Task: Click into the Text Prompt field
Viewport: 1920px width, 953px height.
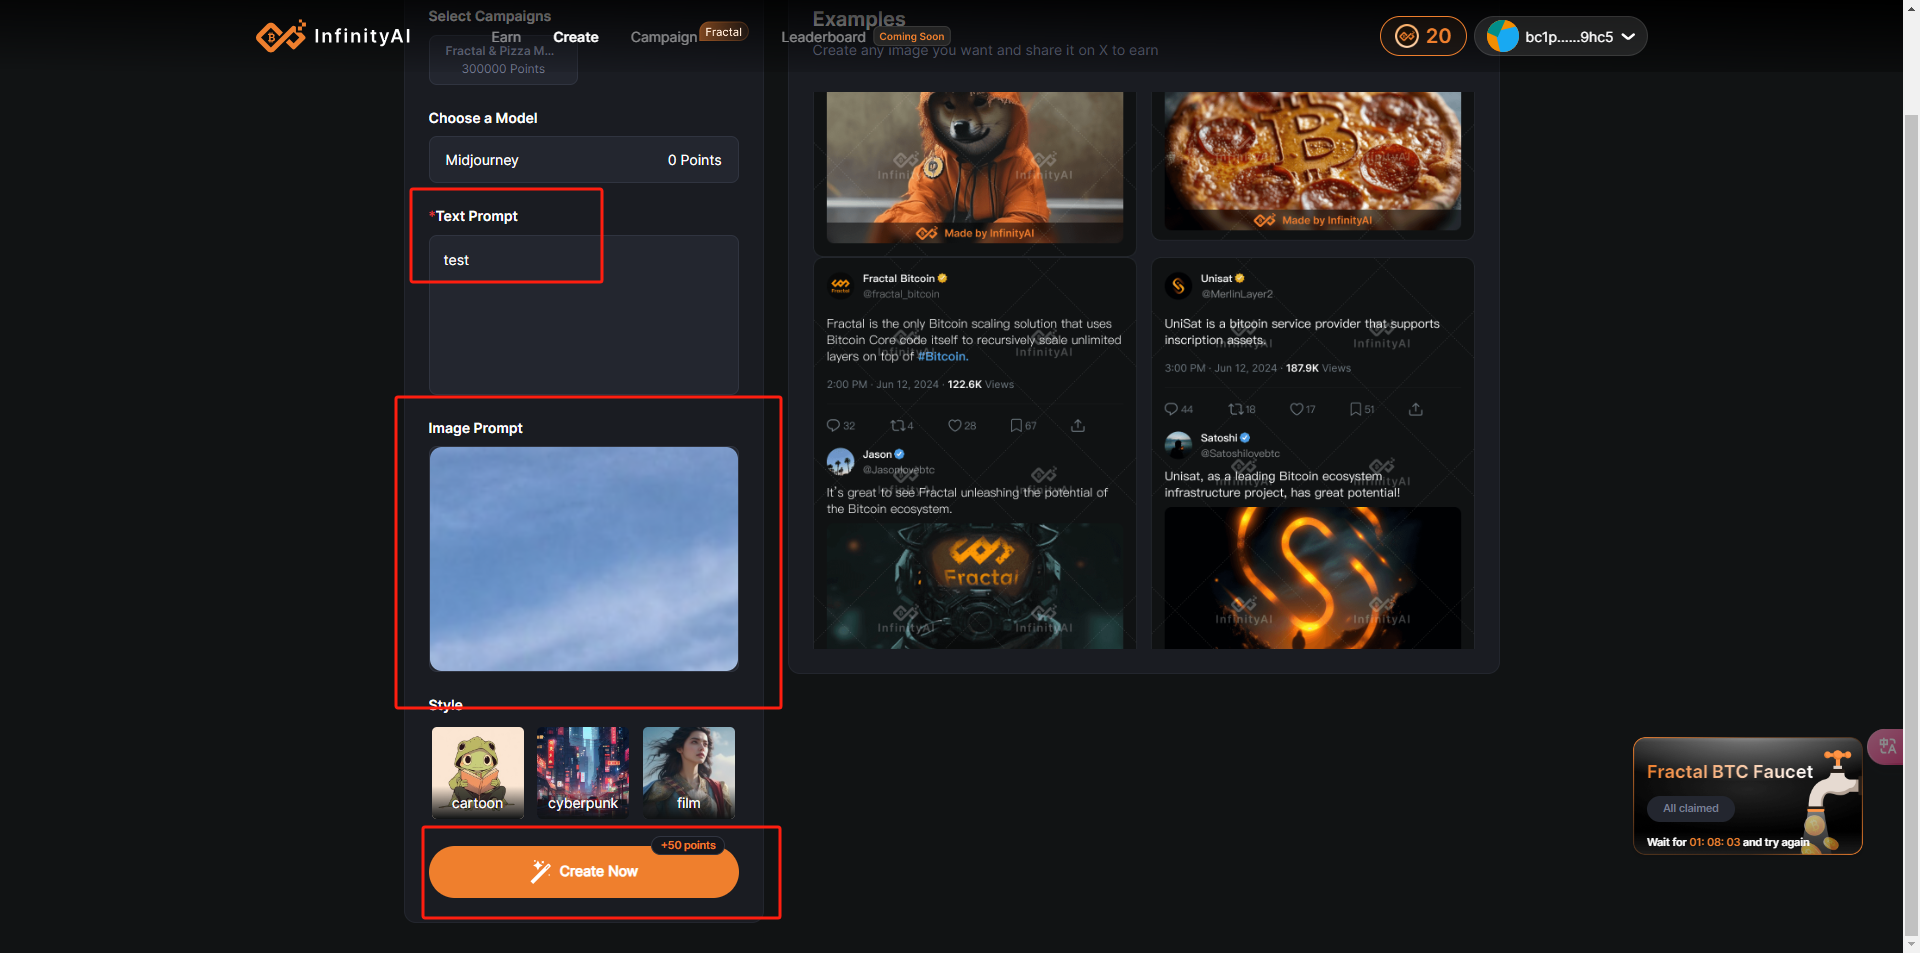Action: click(x=583, y=314)
